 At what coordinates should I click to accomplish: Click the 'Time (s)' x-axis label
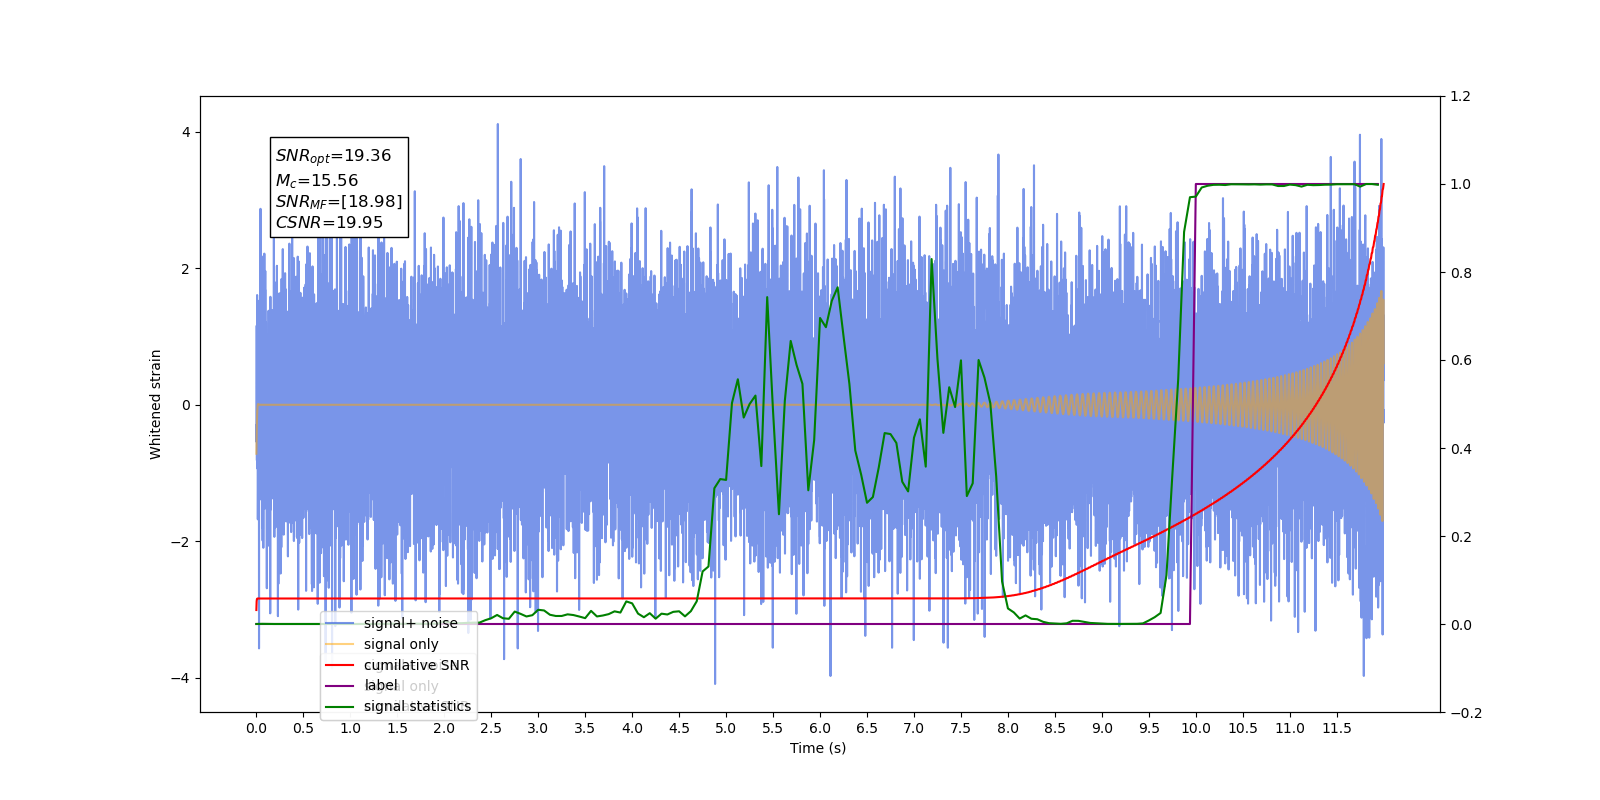[x=818, y=748]
